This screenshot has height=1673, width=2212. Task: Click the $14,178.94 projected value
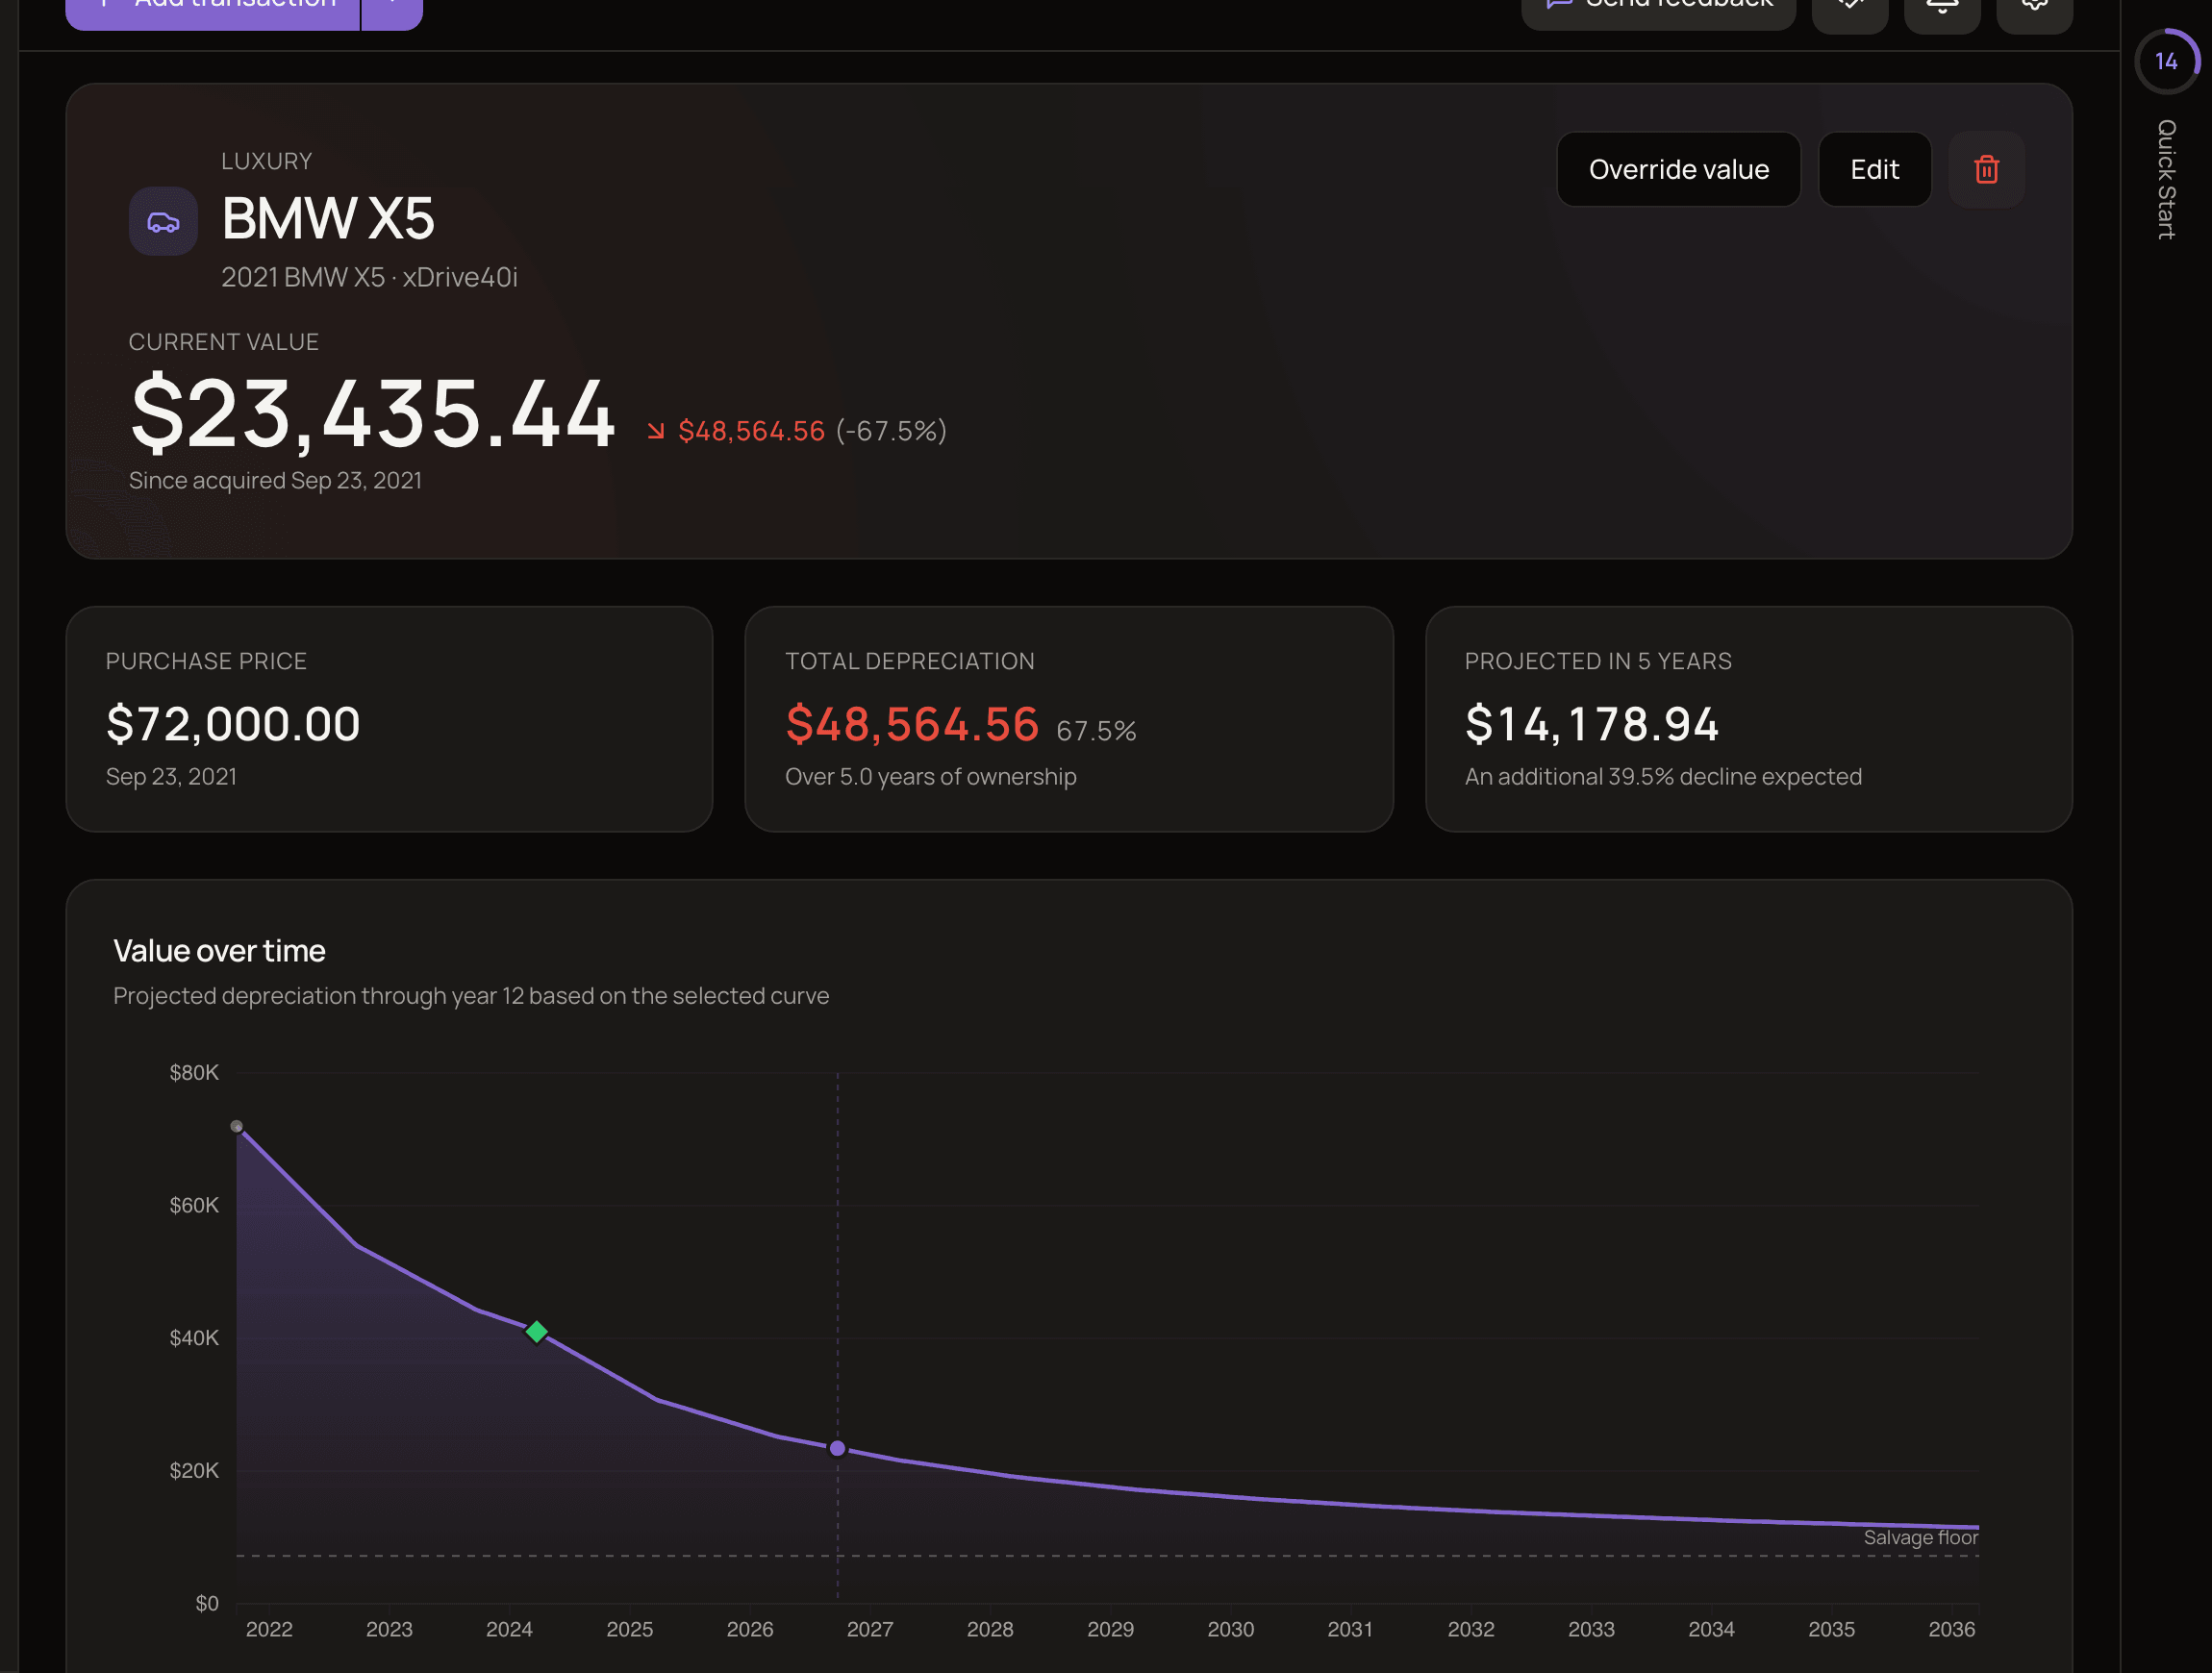pos(1592,724)
